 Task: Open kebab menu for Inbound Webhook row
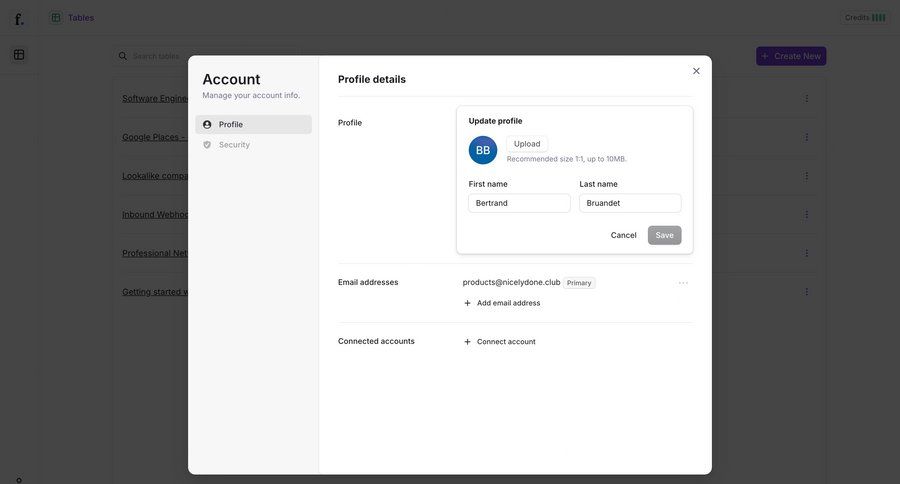pos(806,214)
